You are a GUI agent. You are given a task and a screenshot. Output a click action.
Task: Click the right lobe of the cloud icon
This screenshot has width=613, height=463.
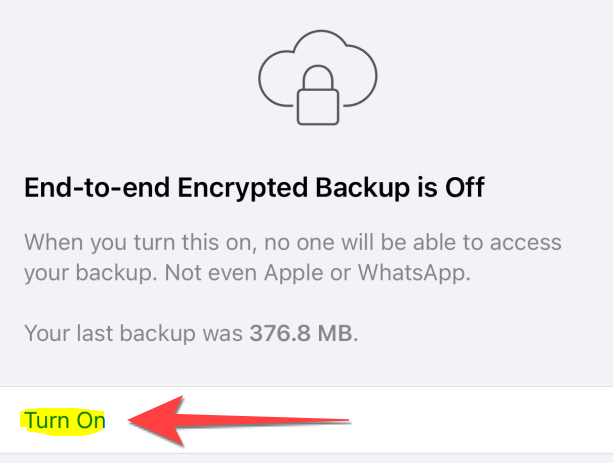tap(360, 75)
